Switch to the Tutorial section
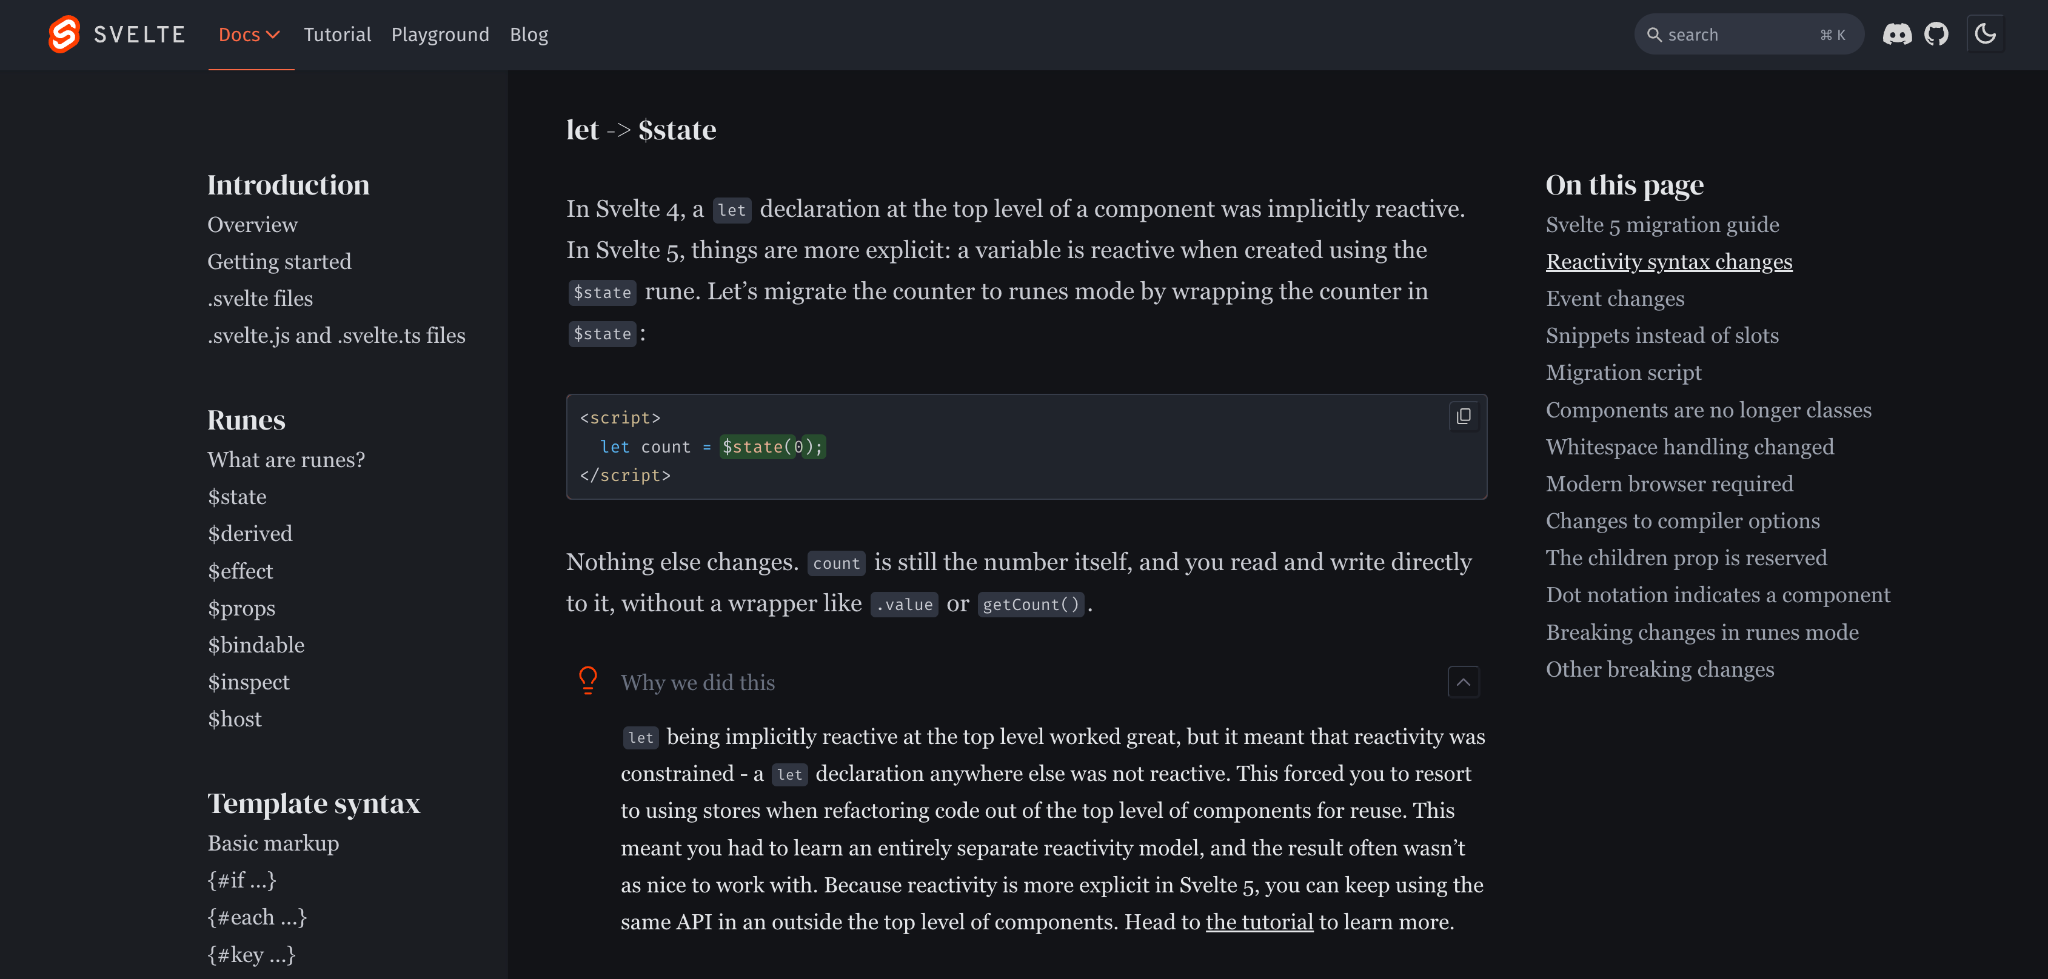2048x979 pixels. [x=337, y=34]
